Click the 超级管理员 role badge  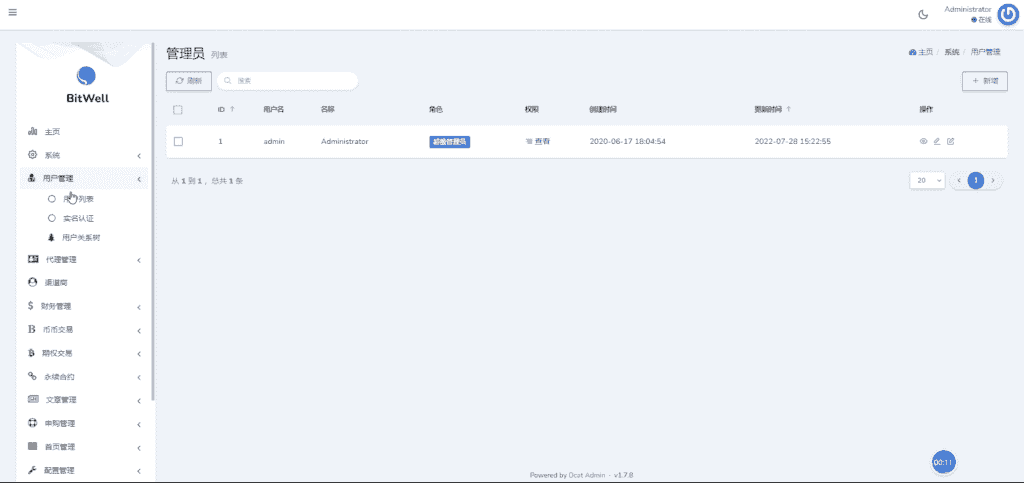[450, 142]
